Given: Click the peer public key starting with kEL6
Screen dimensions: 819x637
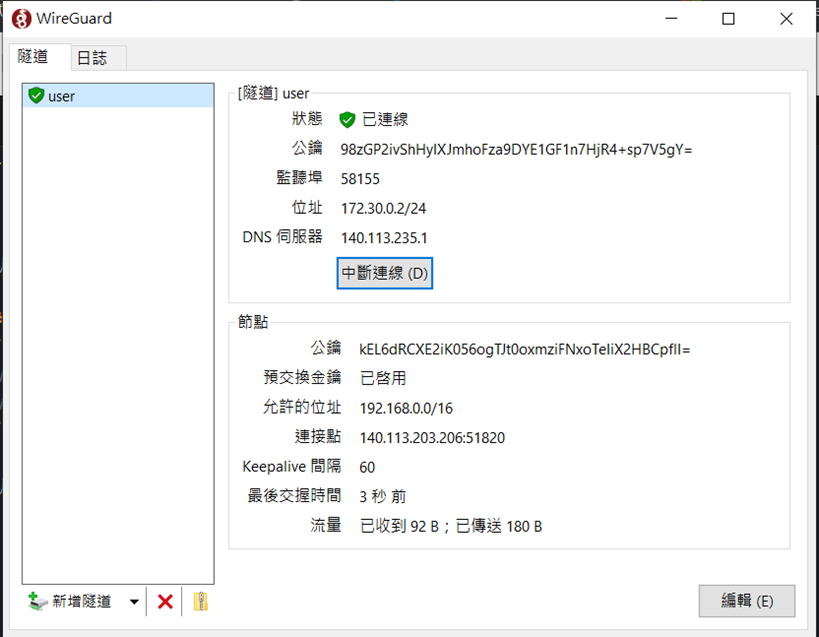Looking at the screenshot, I should click(x=524, y=349).
